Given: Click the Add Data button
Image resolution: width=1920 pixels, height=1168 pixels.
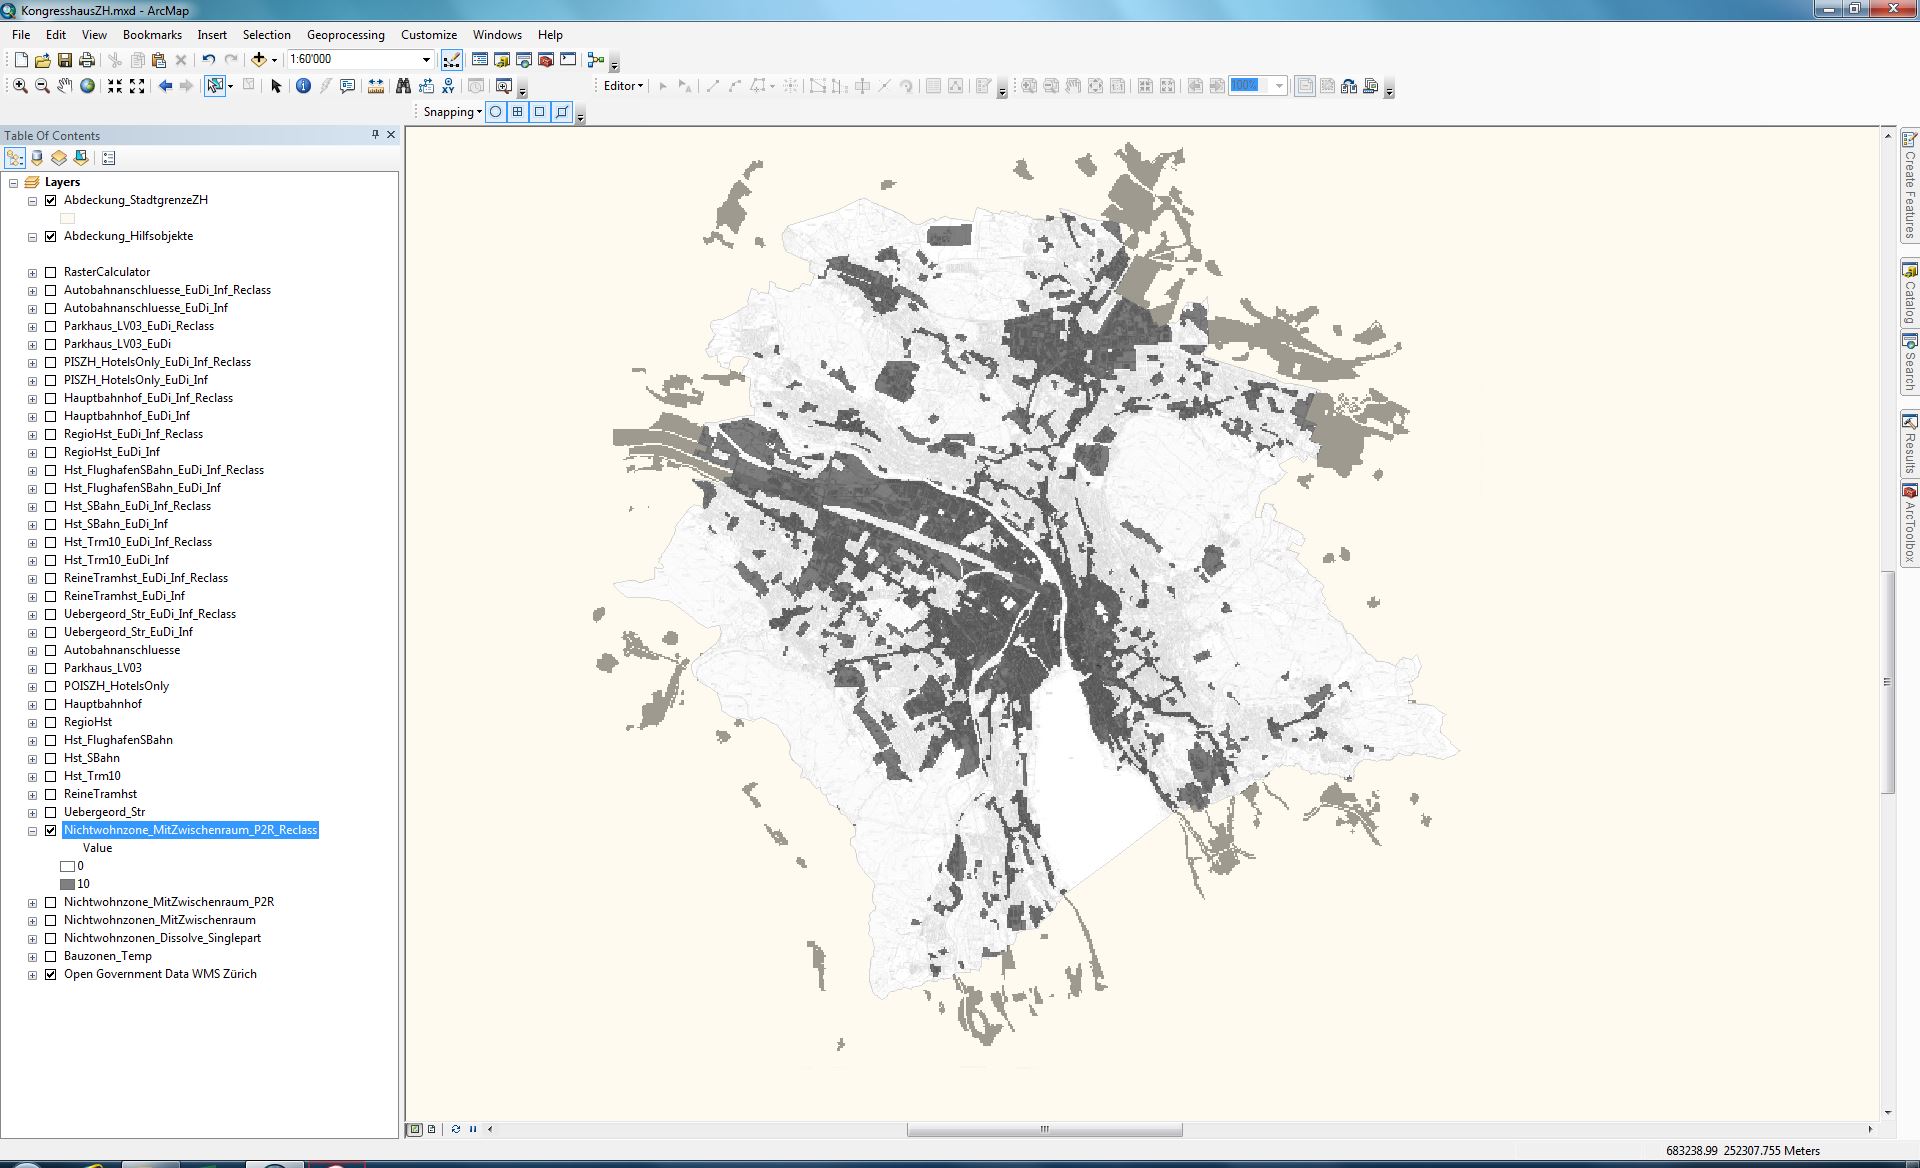Looking at the screenshot, I should coord(259,60).
